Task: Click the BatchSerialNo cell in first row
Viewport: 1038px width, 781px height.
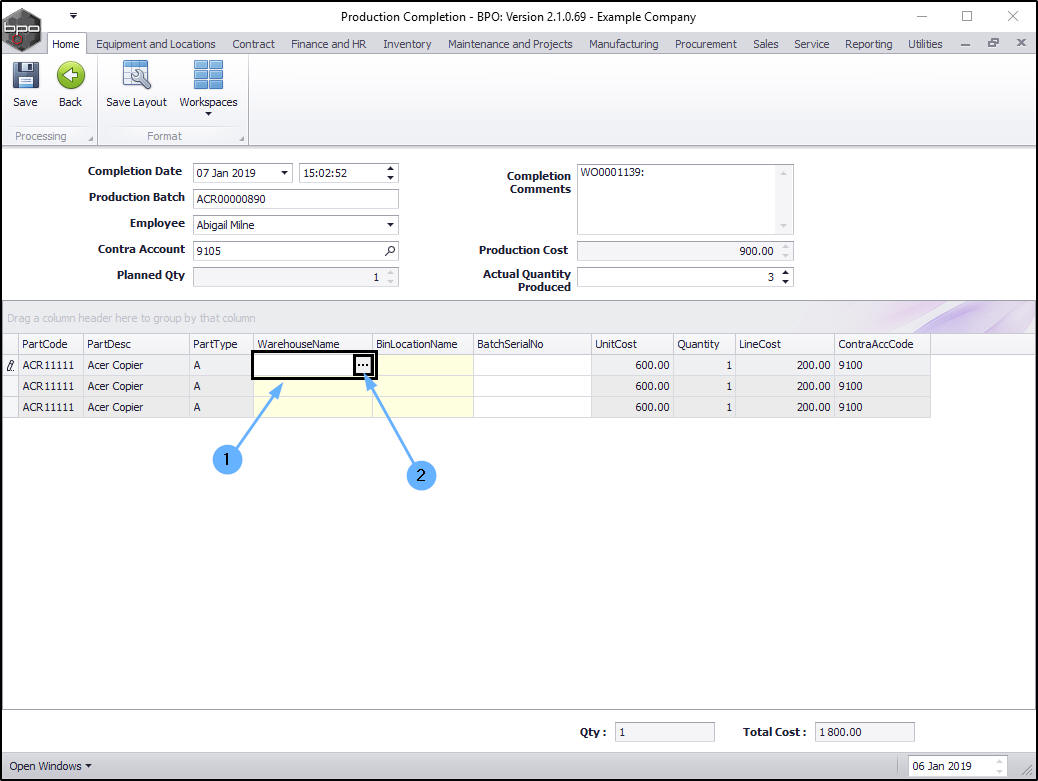Action: click(532, 365)
